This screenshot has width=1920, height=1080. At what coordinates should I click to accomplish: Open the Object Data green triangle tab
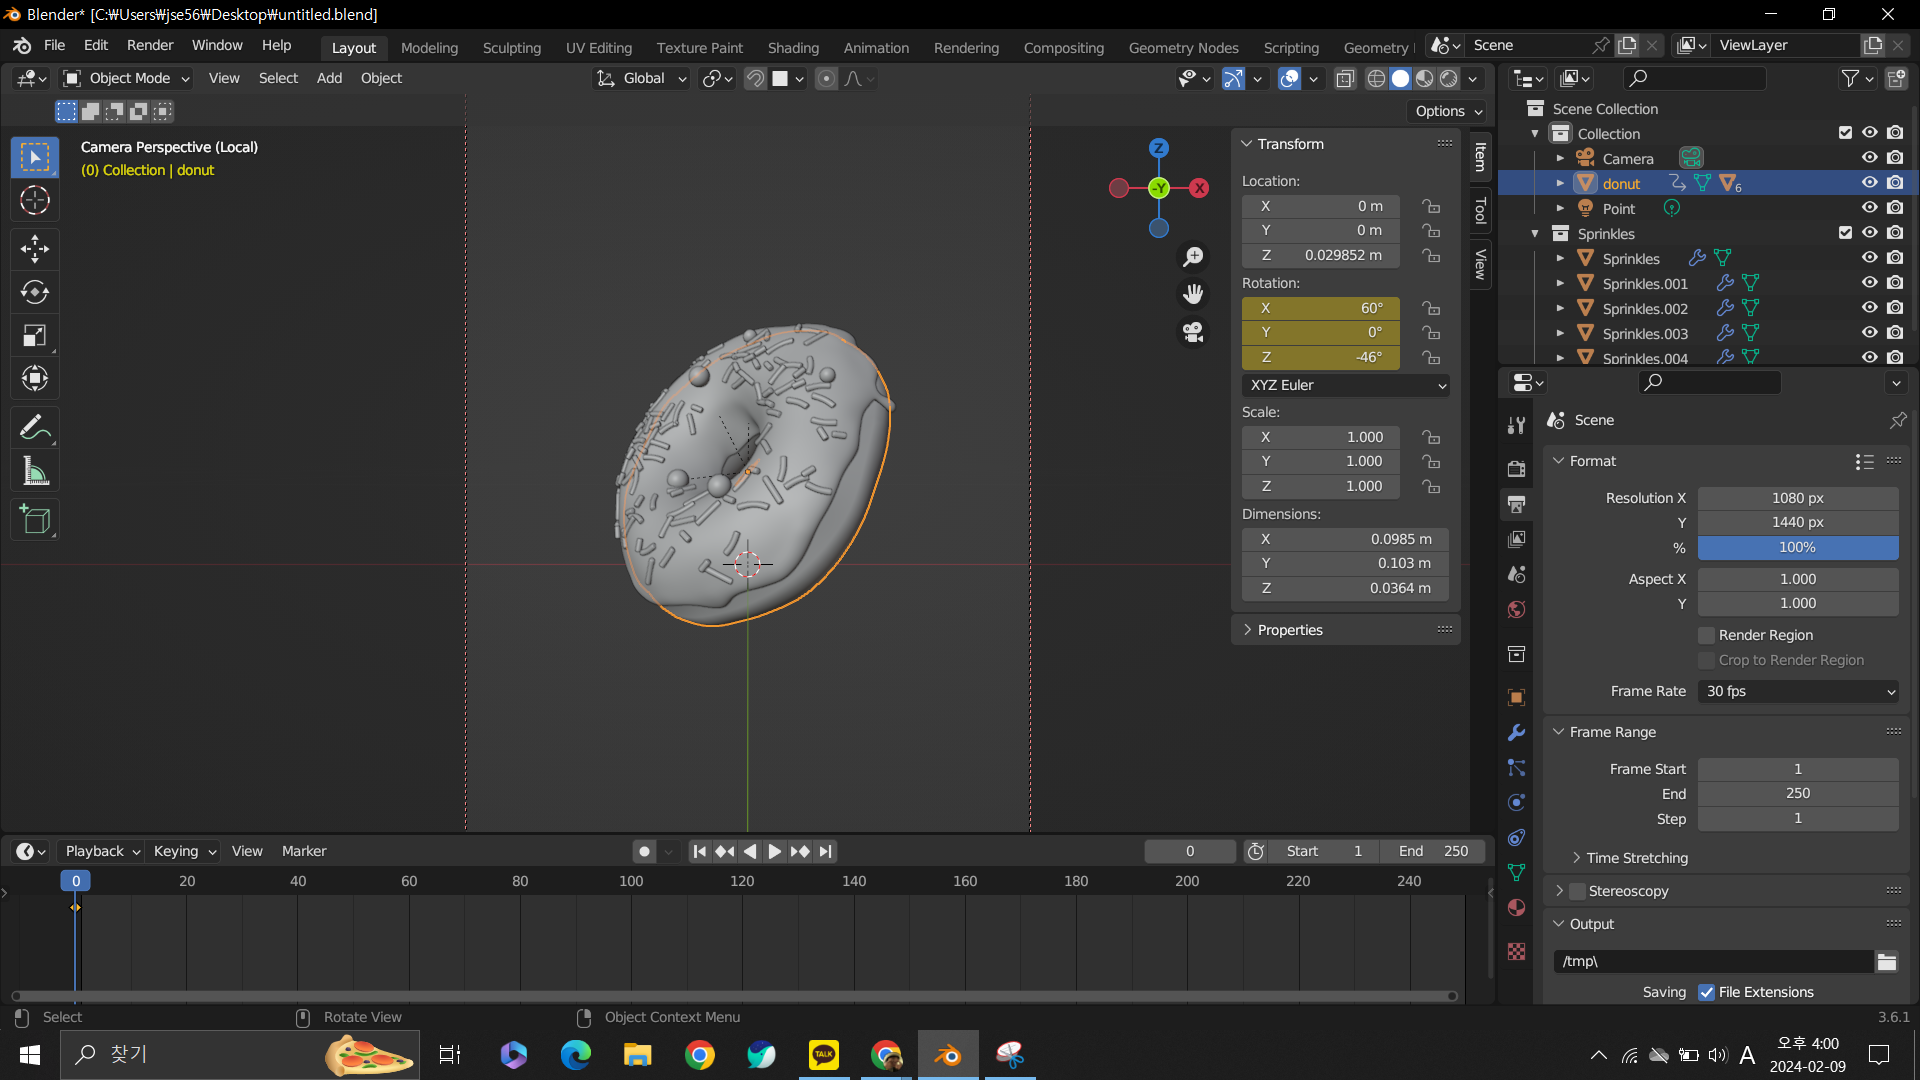1516,872
